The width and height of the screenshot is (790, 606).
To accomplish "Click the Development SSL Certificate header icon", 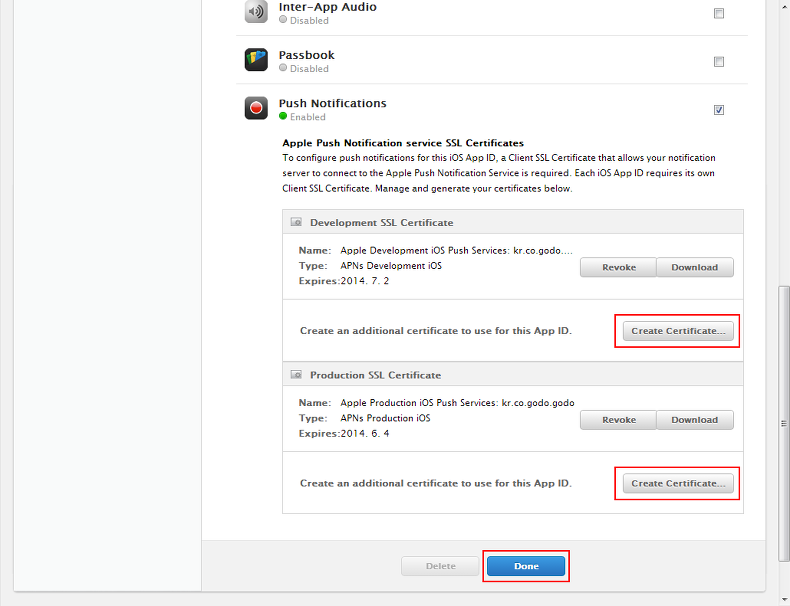I will (x=296, y=222).
